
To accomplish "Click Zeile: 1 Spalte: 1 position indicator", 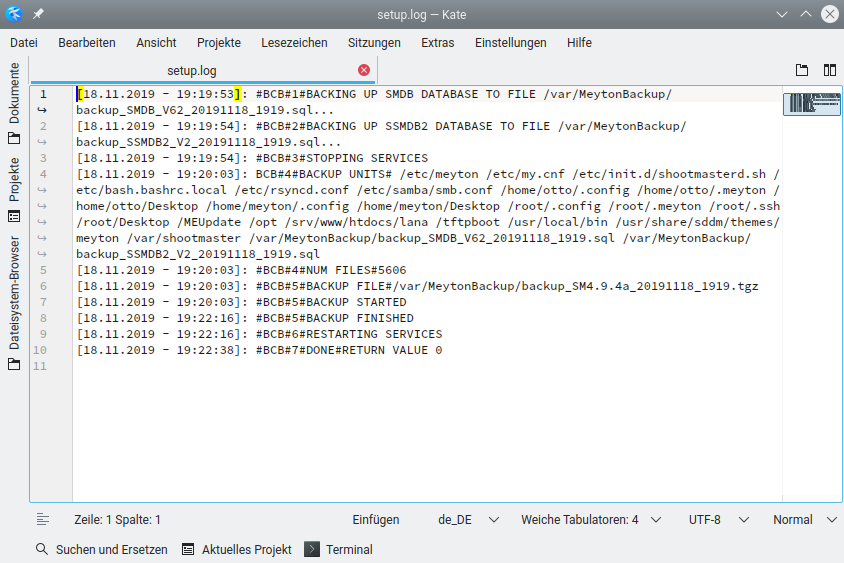I will click(117, 519).
